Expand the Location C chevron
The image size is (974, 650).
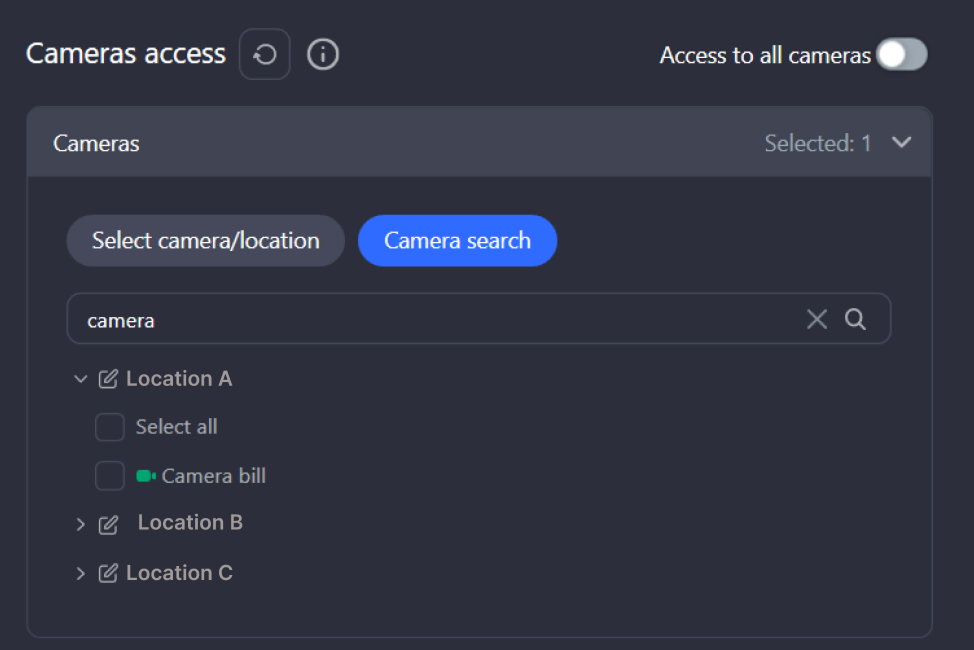[81, 574]
